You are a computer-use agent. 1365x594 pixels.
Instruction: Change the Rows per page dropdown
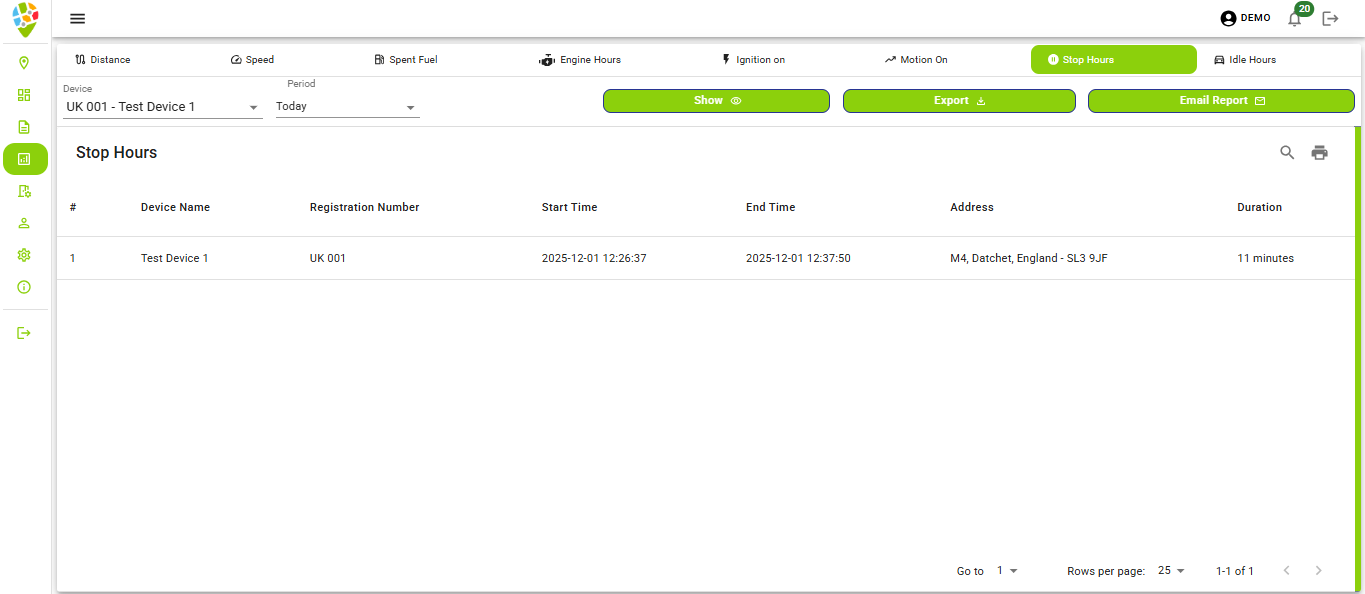tap(1171, 571)
